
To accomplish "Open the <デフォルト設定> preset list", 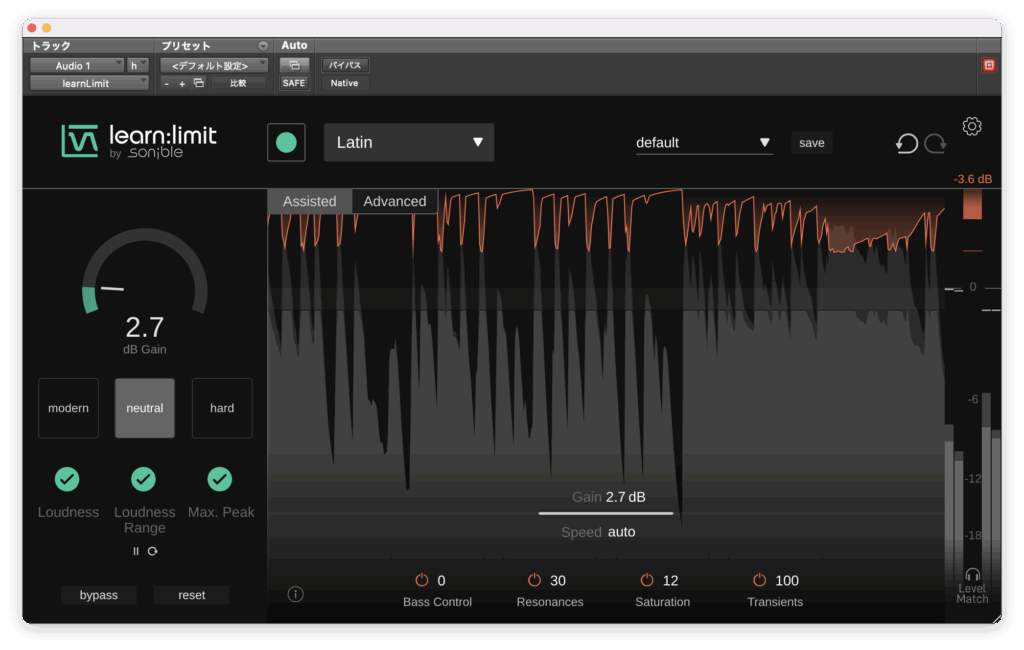I will click(x=214, y=65).
